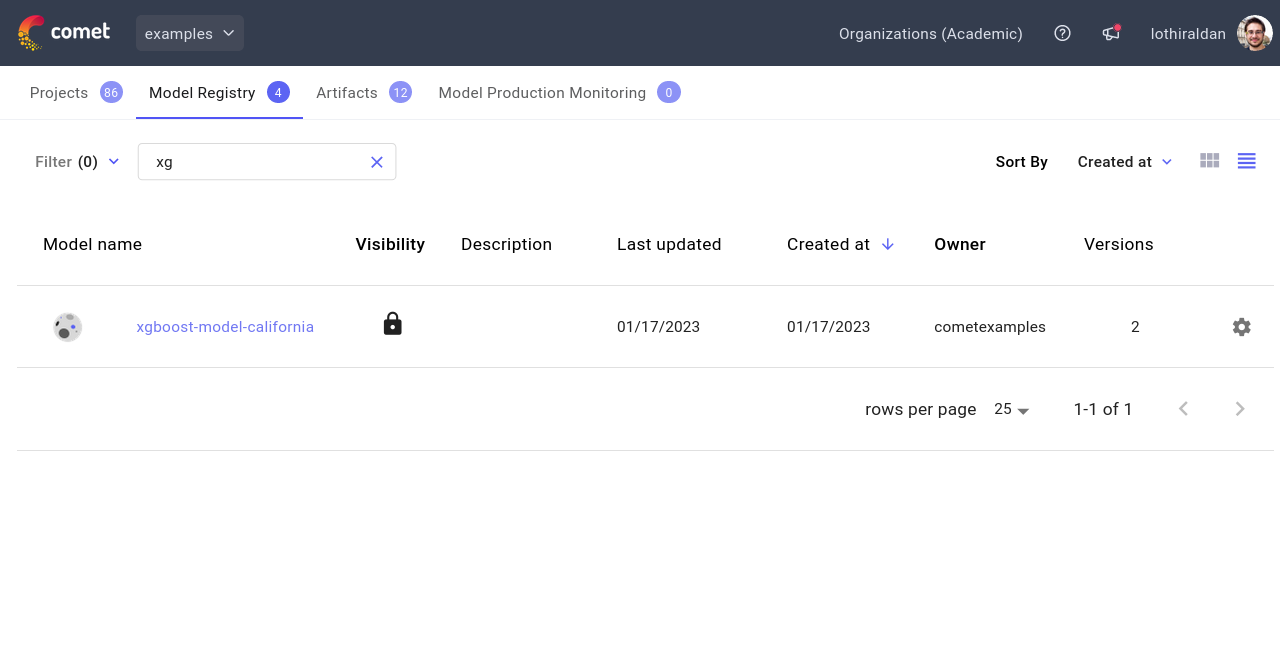The width and height of the screenshot is (1280, 661).
Task: Switch to the Artifacts tab
Action: tap(346, 92)
